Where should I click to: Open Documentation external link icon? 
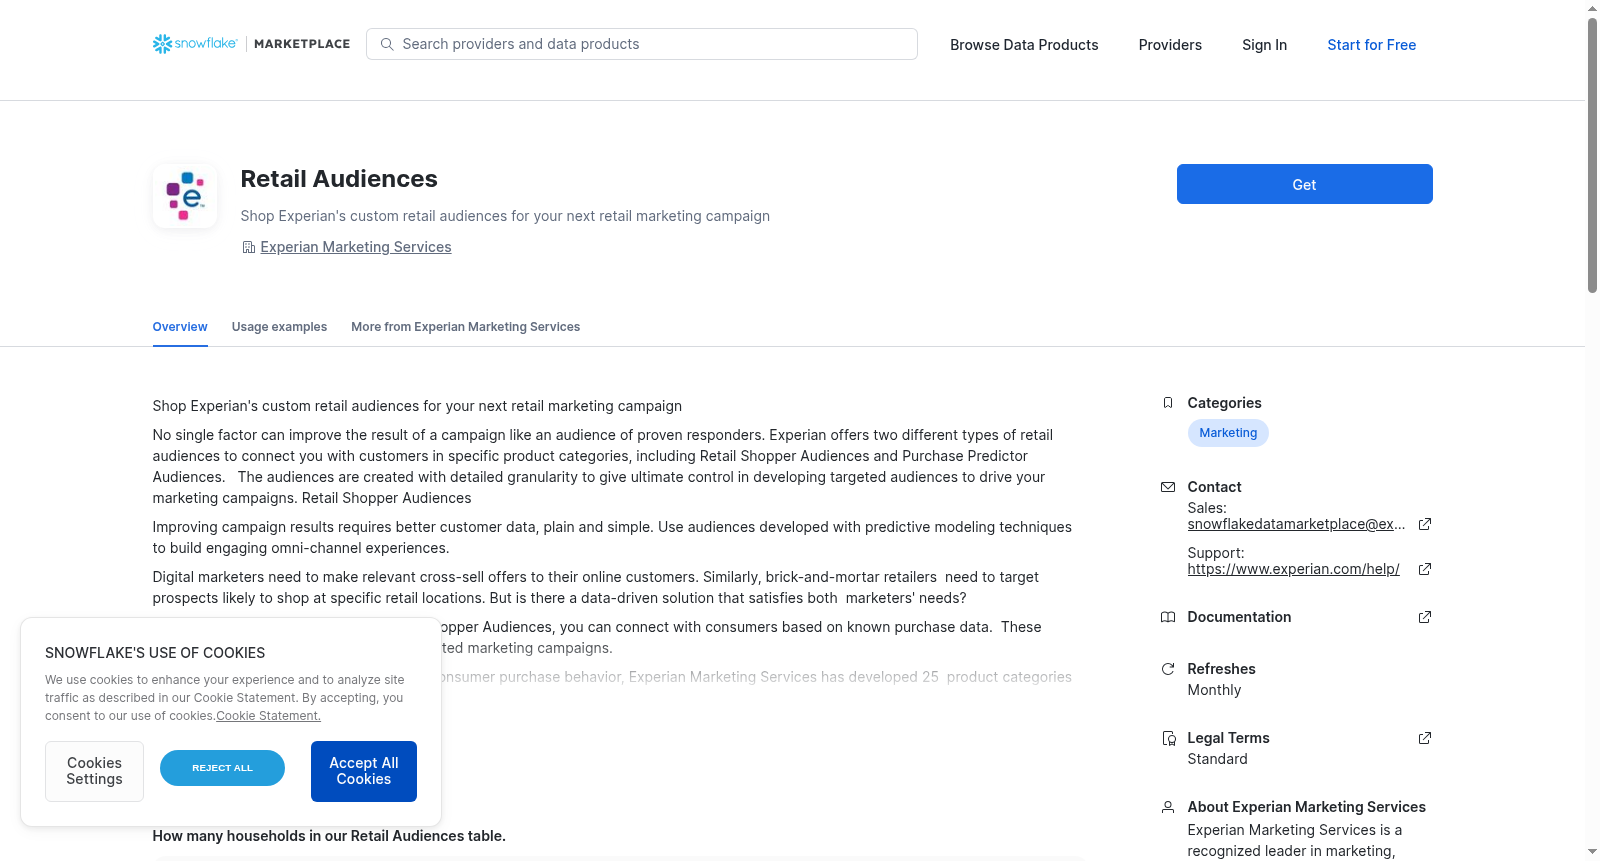pos(1425,617)
